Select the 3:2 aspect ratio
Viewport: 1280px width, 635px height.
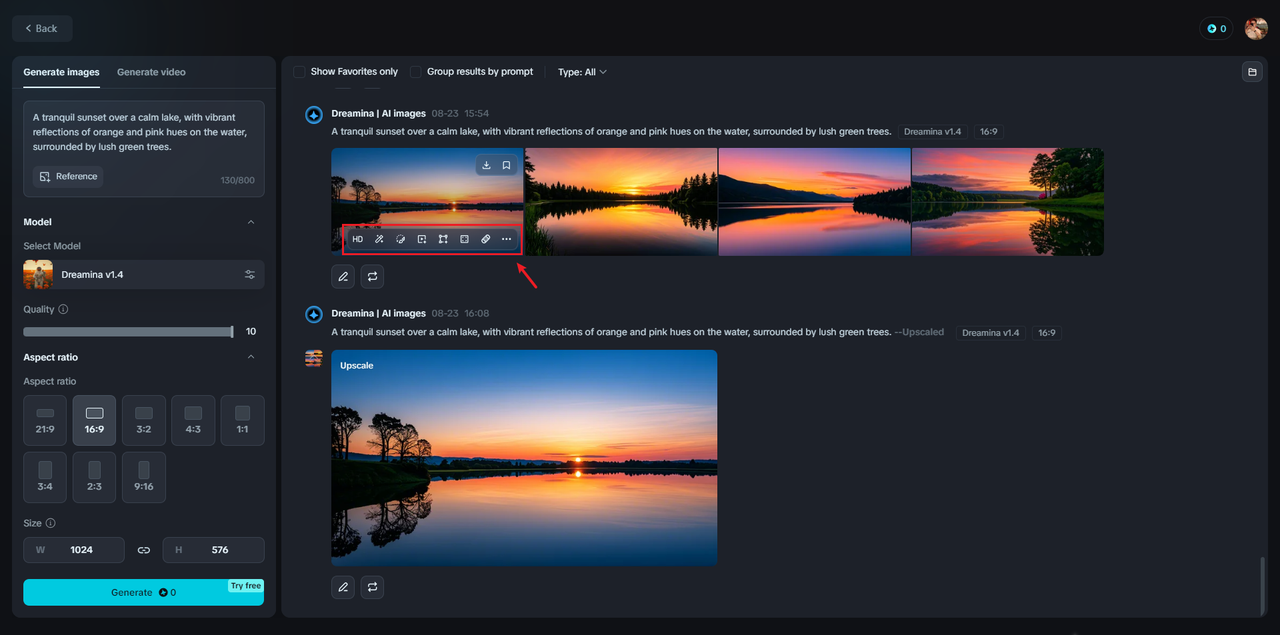pos(144,420)
